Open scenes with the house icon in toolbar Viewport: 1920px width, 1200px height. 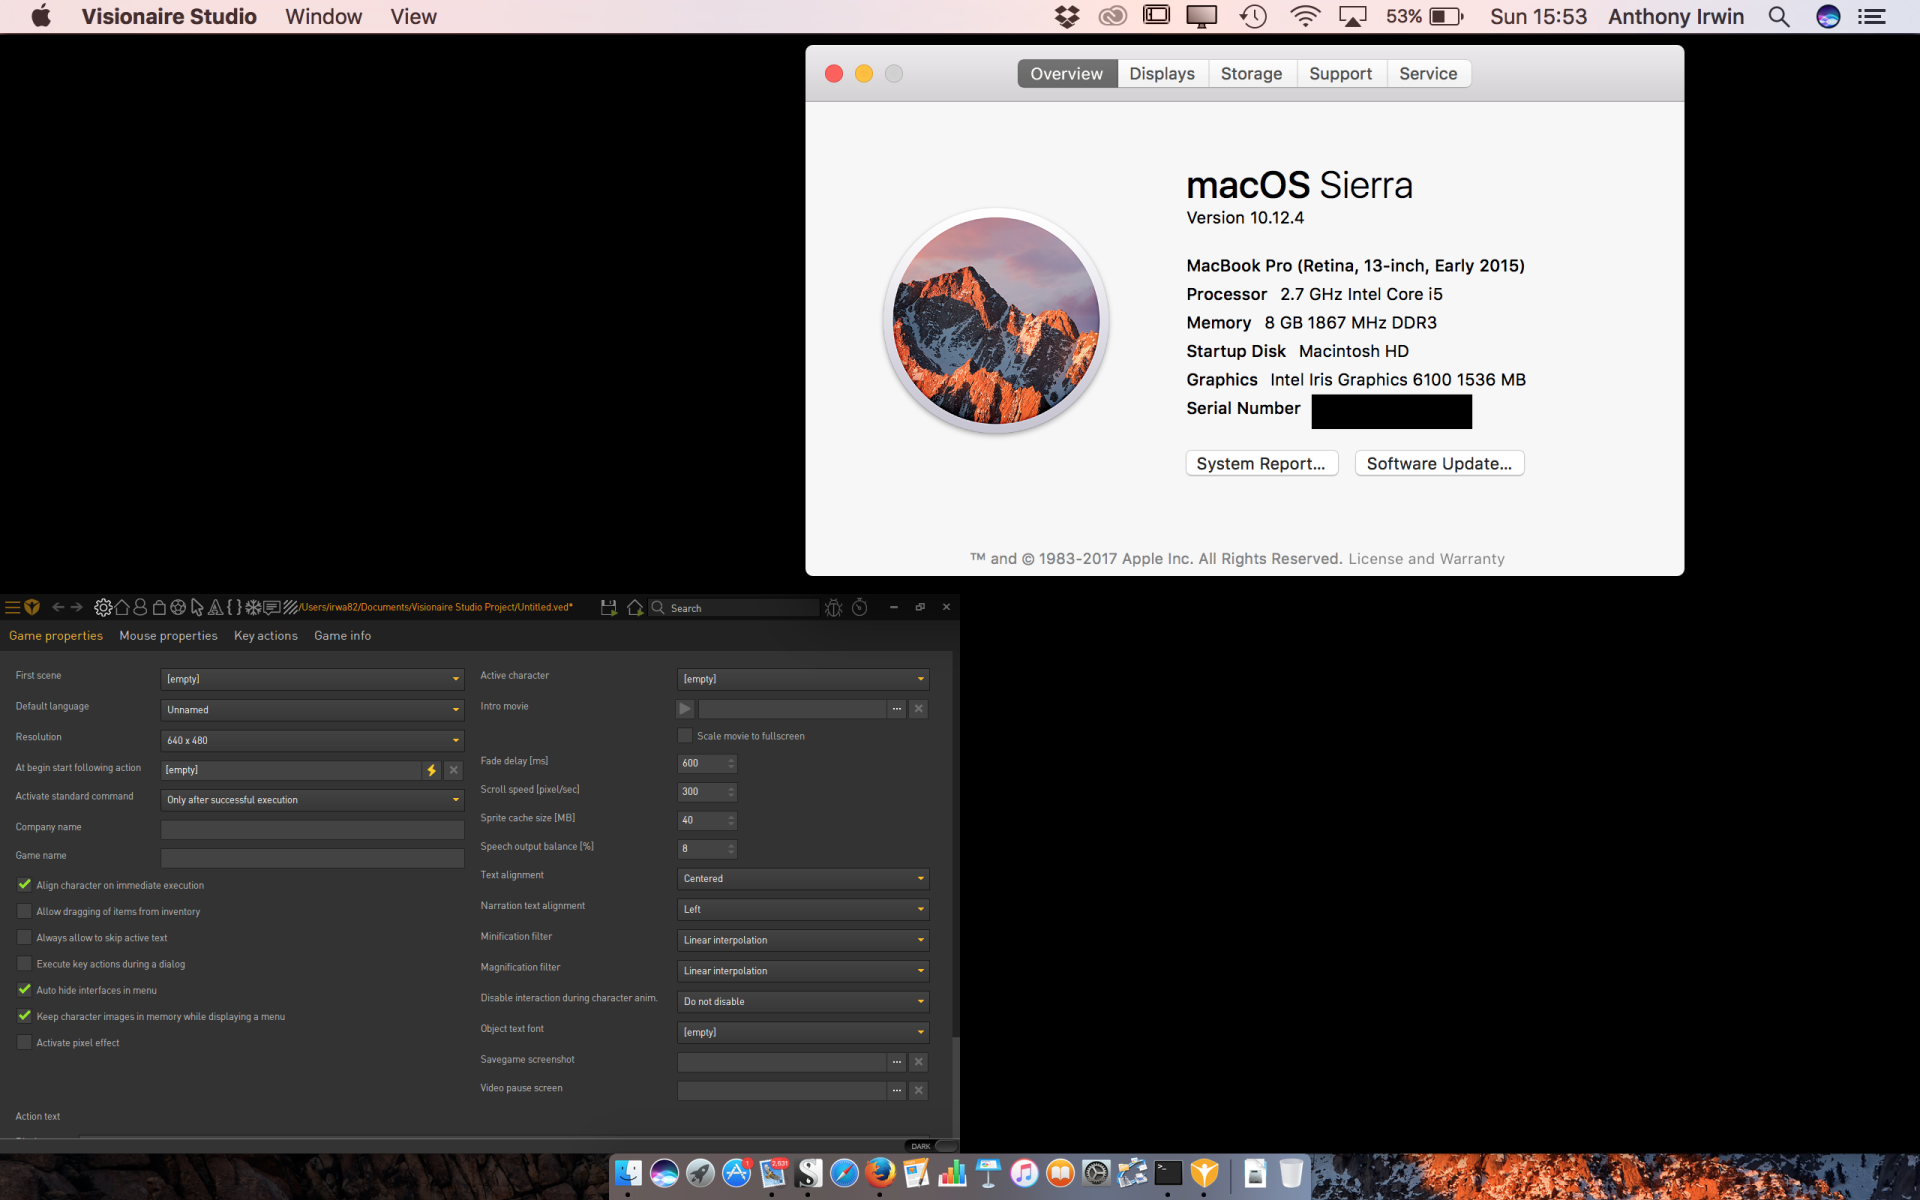tap(122, 607)
